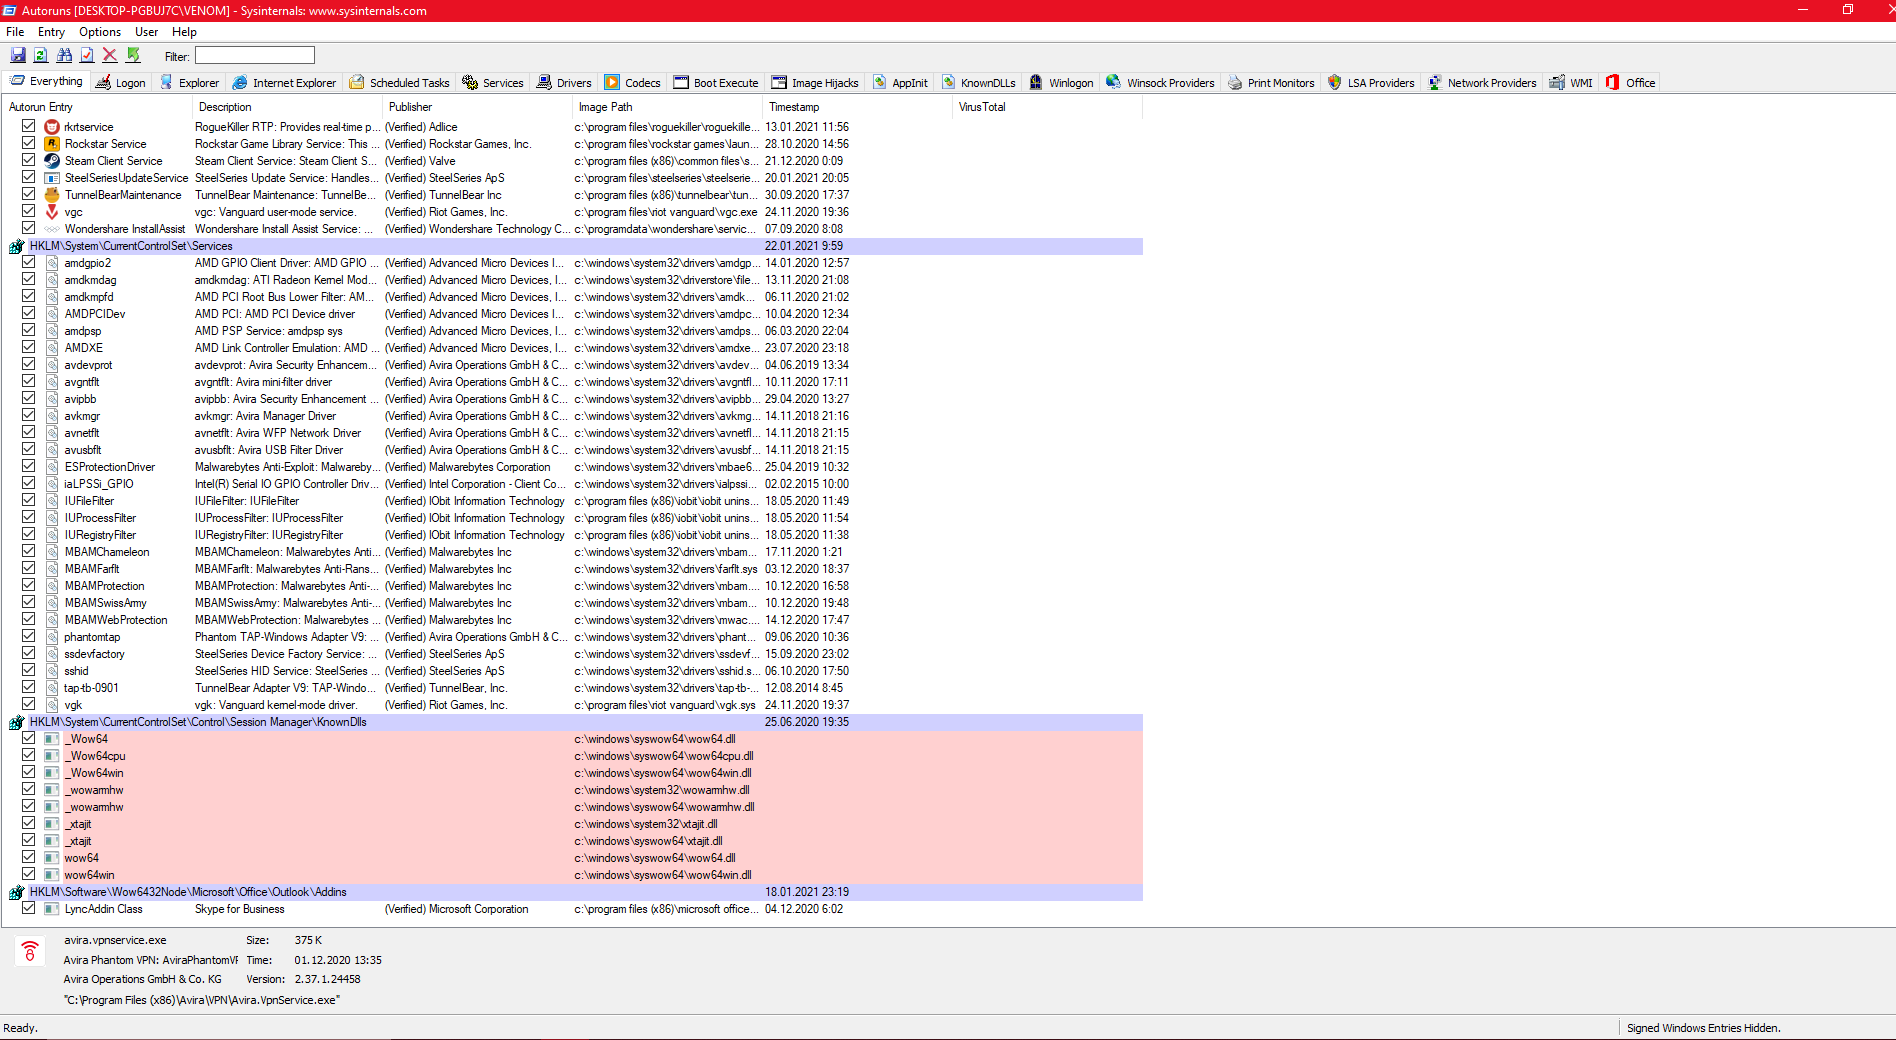
Task: Click registry icon beside the KnownDlls key
Action: point(17,722)
